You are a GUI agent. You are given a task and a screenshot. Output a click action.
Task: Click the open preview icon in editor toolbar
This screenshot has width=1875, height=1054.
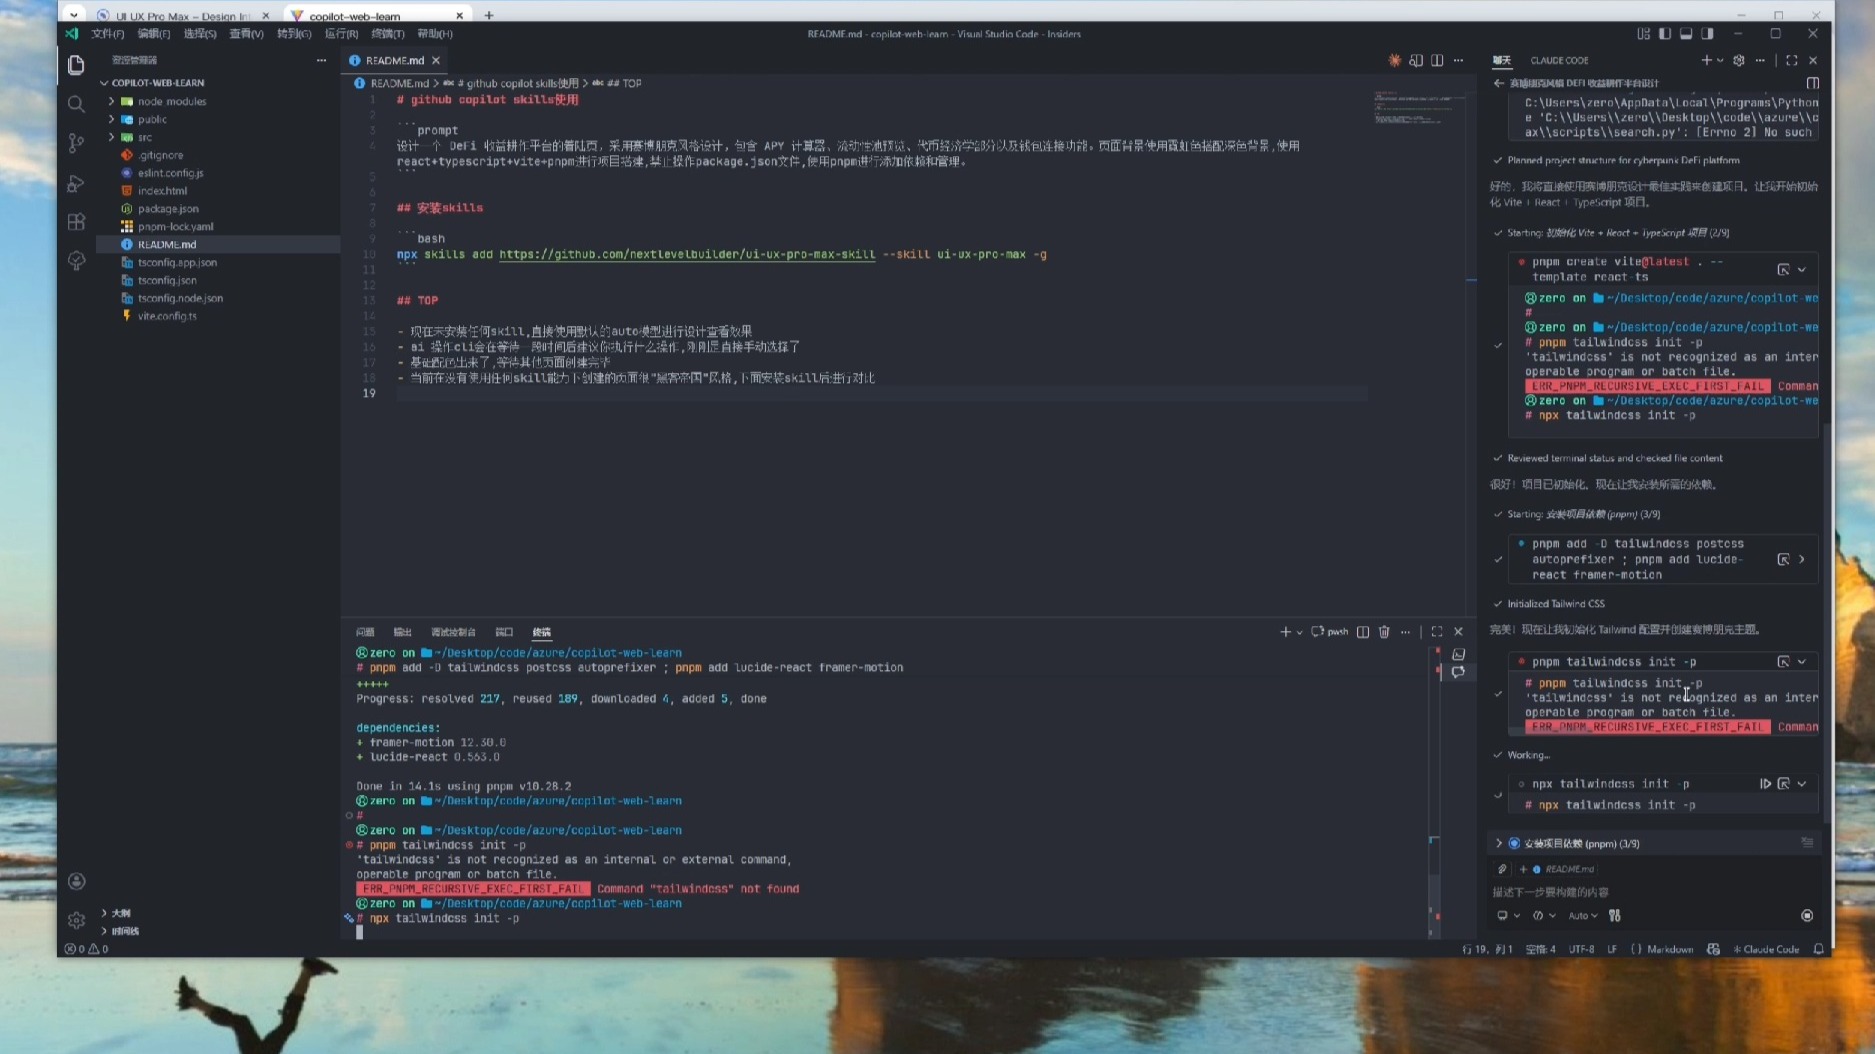coord(1416,60)
